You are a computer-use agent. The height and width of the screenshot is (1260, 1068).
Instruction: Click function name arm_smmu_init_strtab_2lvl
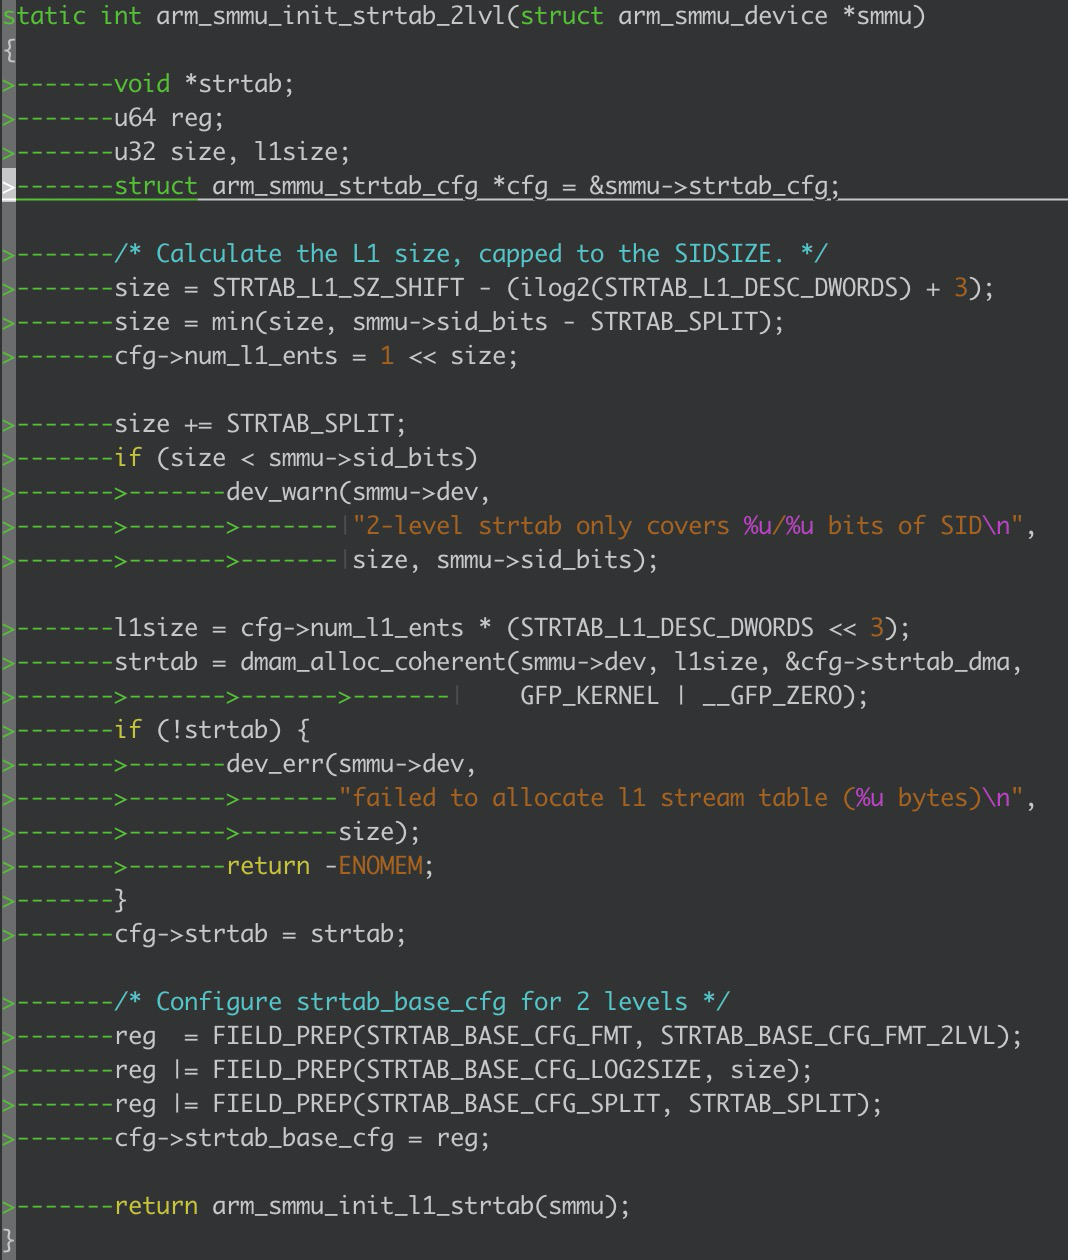point(332,16)
